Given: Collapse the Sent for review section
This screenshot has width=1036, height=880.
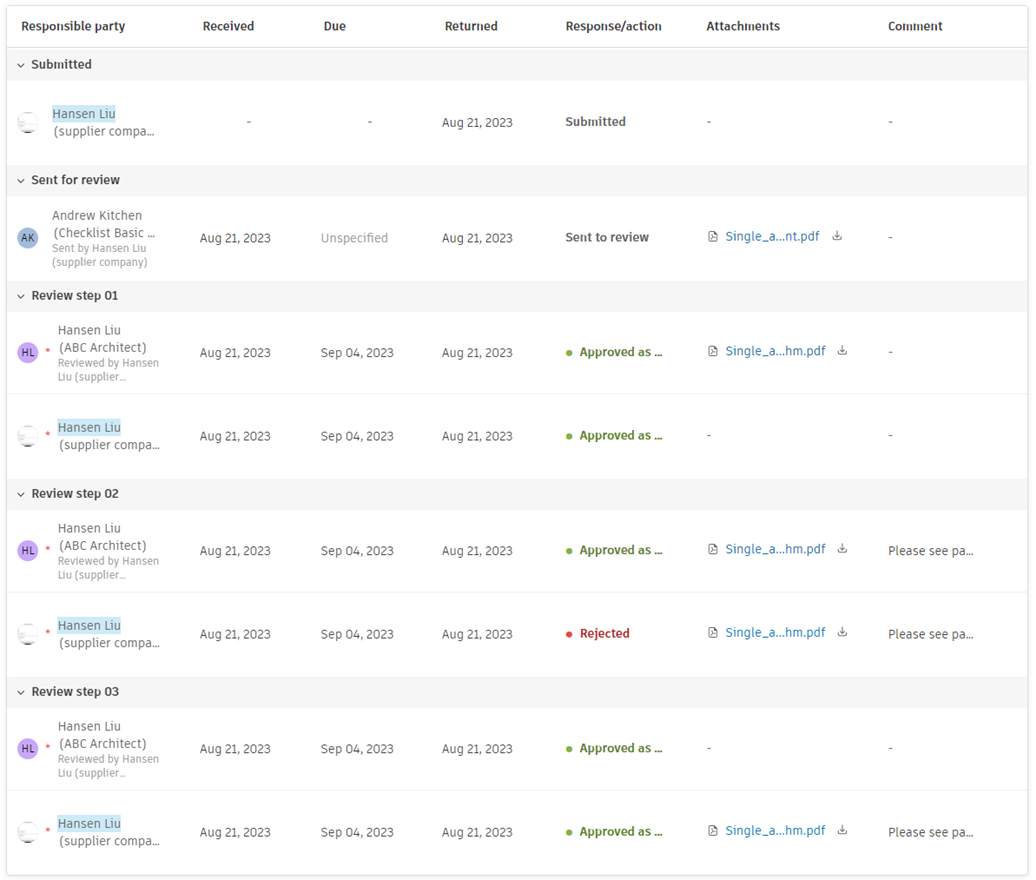Looking at the screenshot, I should coord(21,181).
